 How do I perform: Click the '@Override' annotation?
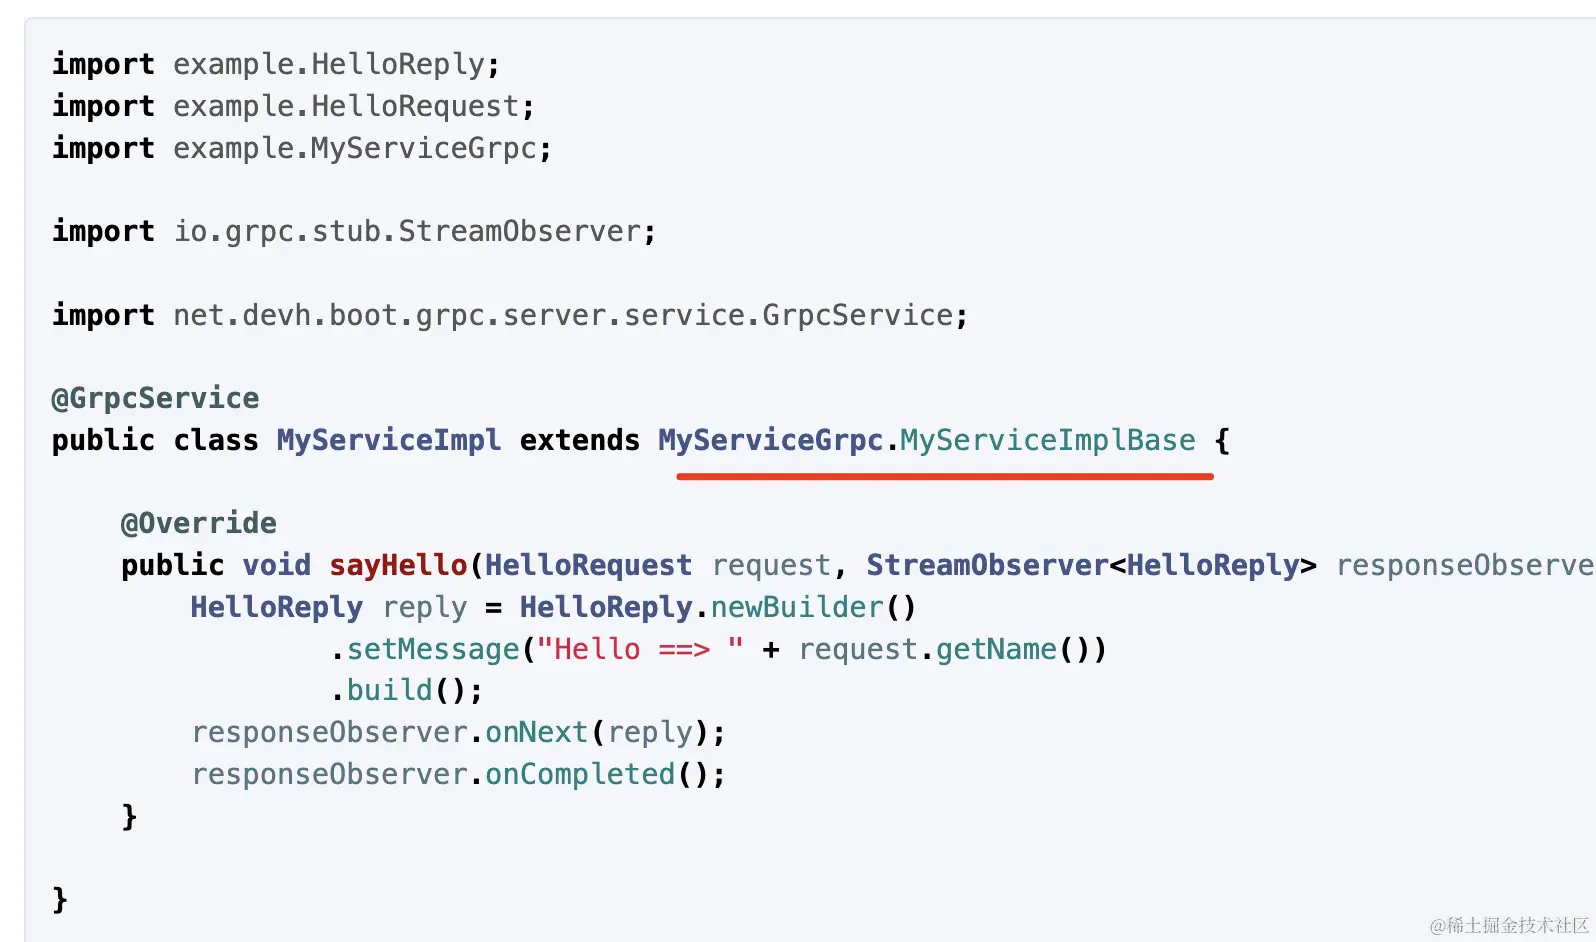point(199,523)
